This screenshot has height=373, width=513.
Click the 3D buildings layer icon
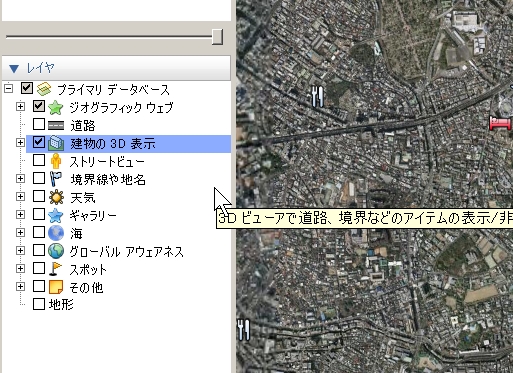point(56,143)
